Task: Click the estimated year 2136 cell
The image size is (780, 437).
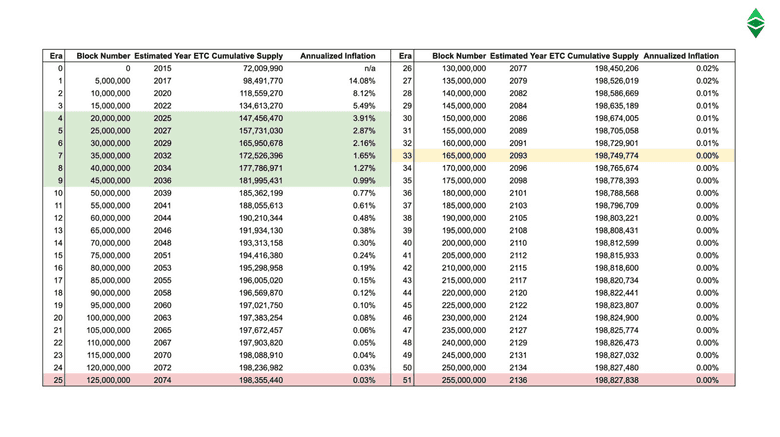Action: click(x=518, y=381)
